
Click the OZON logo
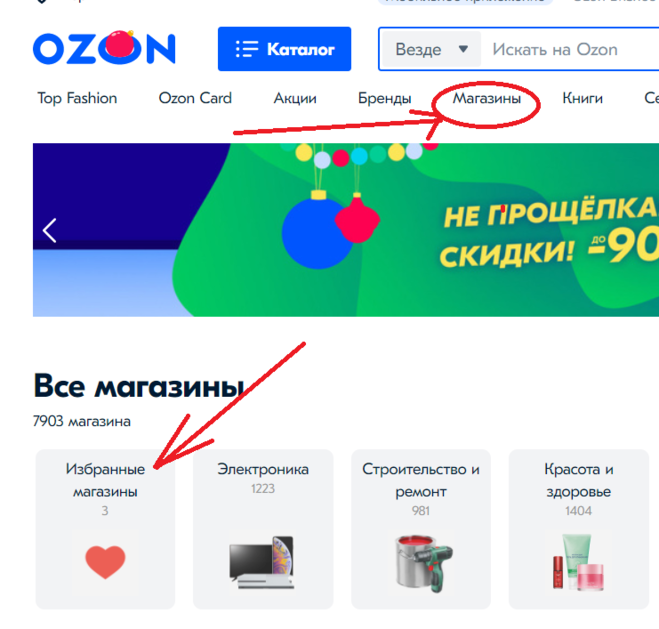(x=104, y=47)
